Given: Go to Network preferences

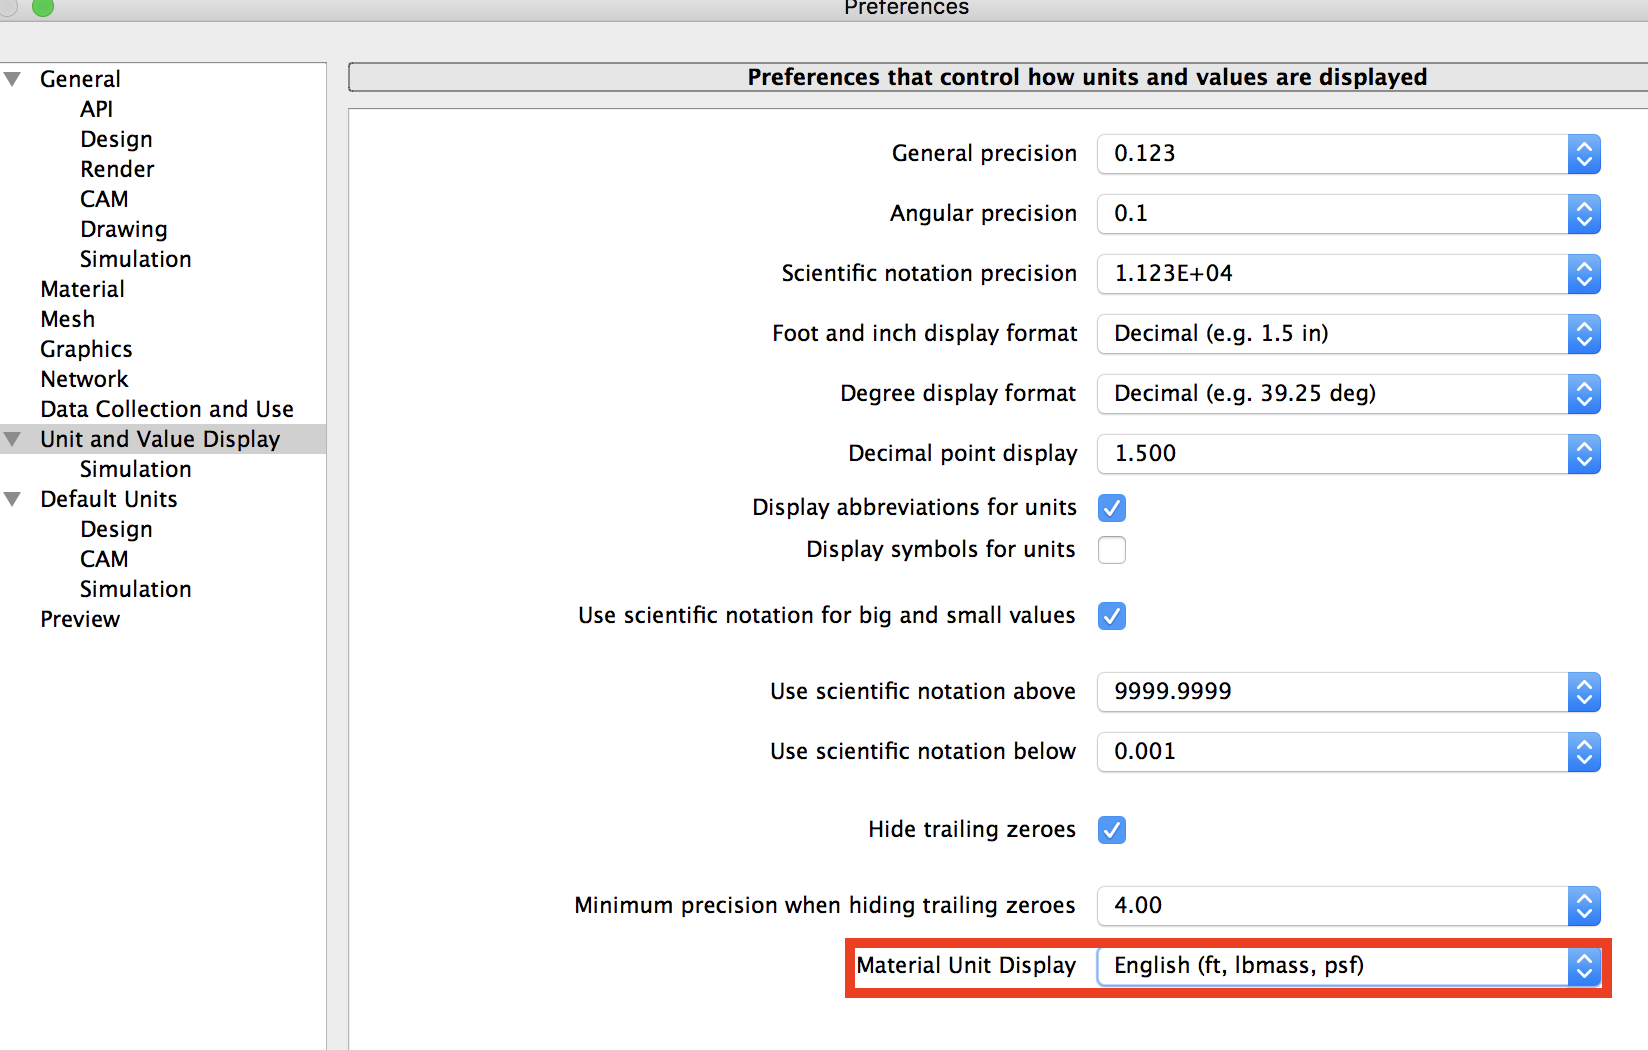Looking at the screenshot, I should 85,379.
